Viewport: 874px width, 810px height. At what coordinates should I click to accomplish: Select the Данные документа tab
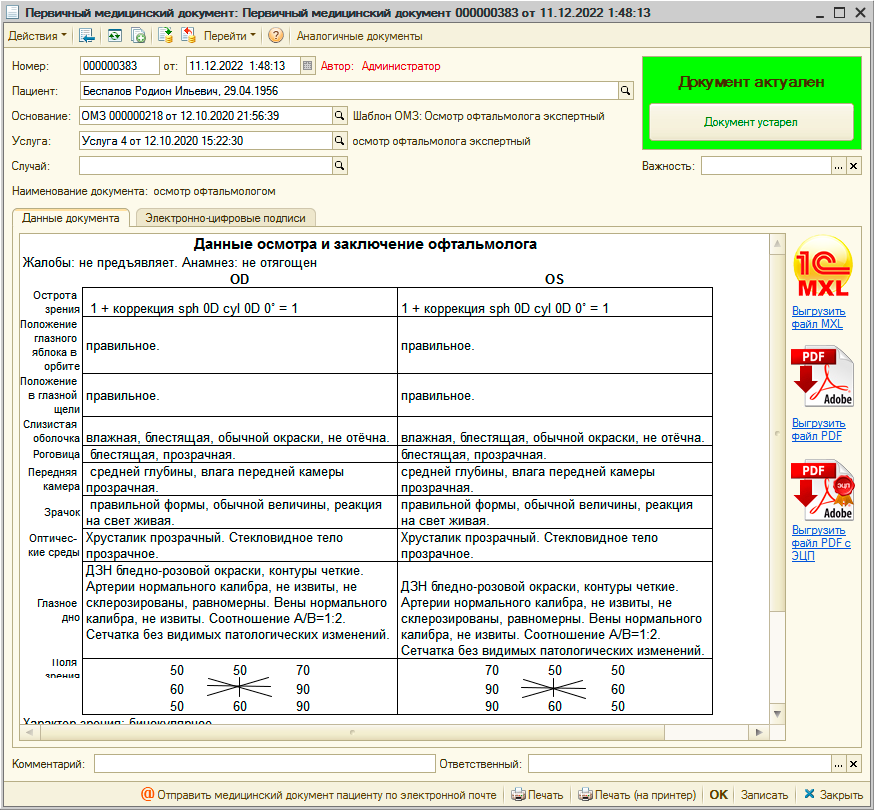[x=70, y=218]
